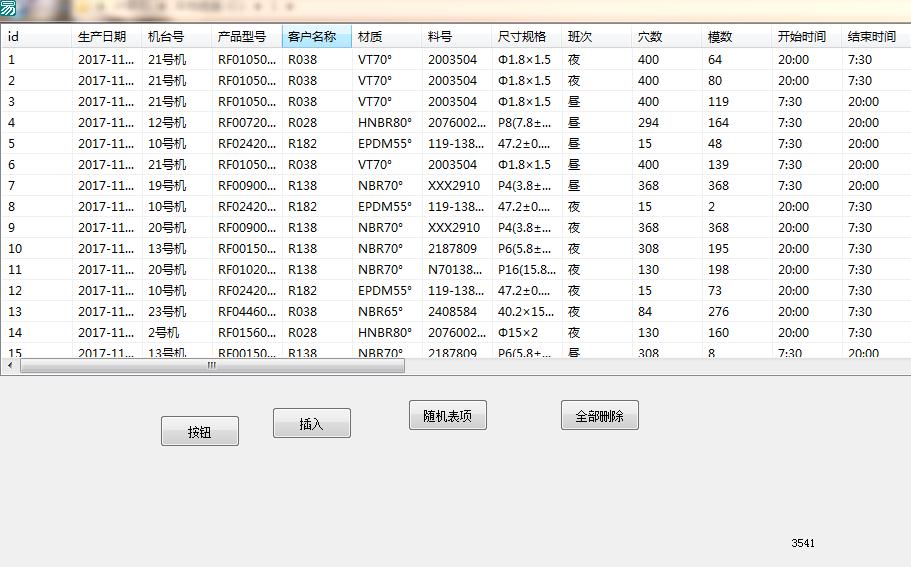Click N70138... in row 11

(455, 270)
